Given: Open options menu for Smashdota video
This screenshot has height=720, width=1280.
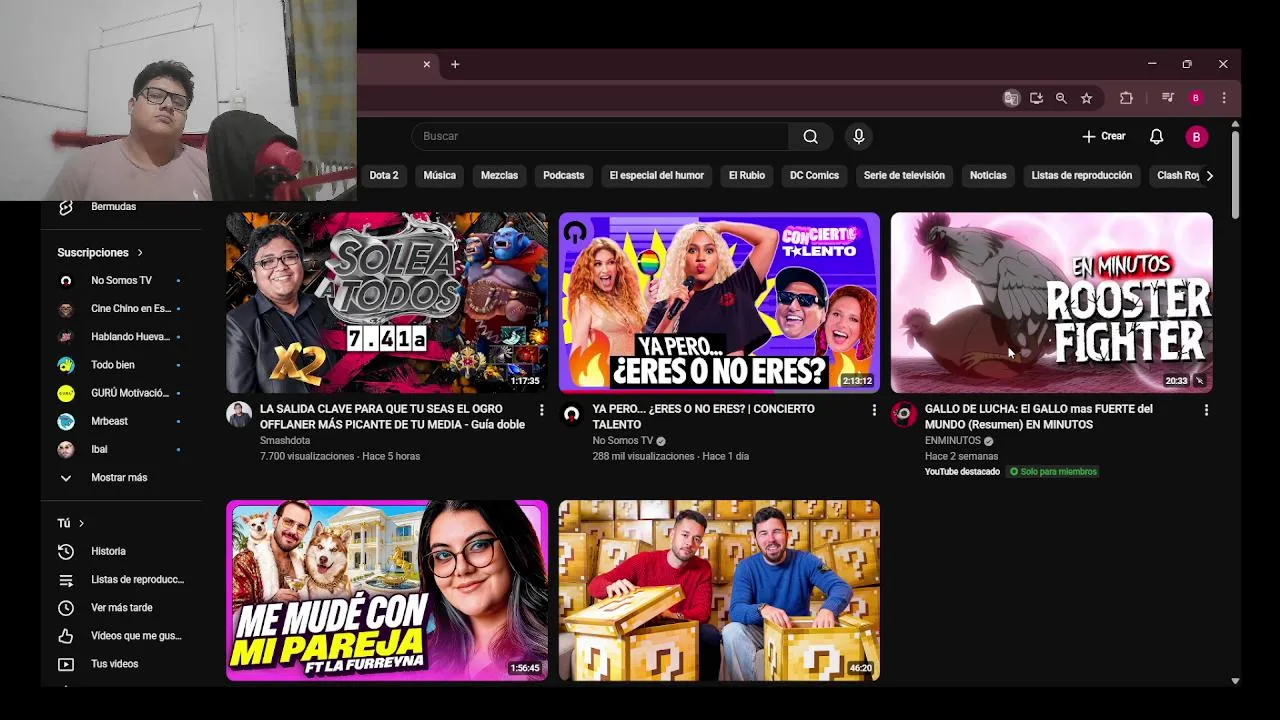Looking at the screenshot, I should (x=541, y=410).
